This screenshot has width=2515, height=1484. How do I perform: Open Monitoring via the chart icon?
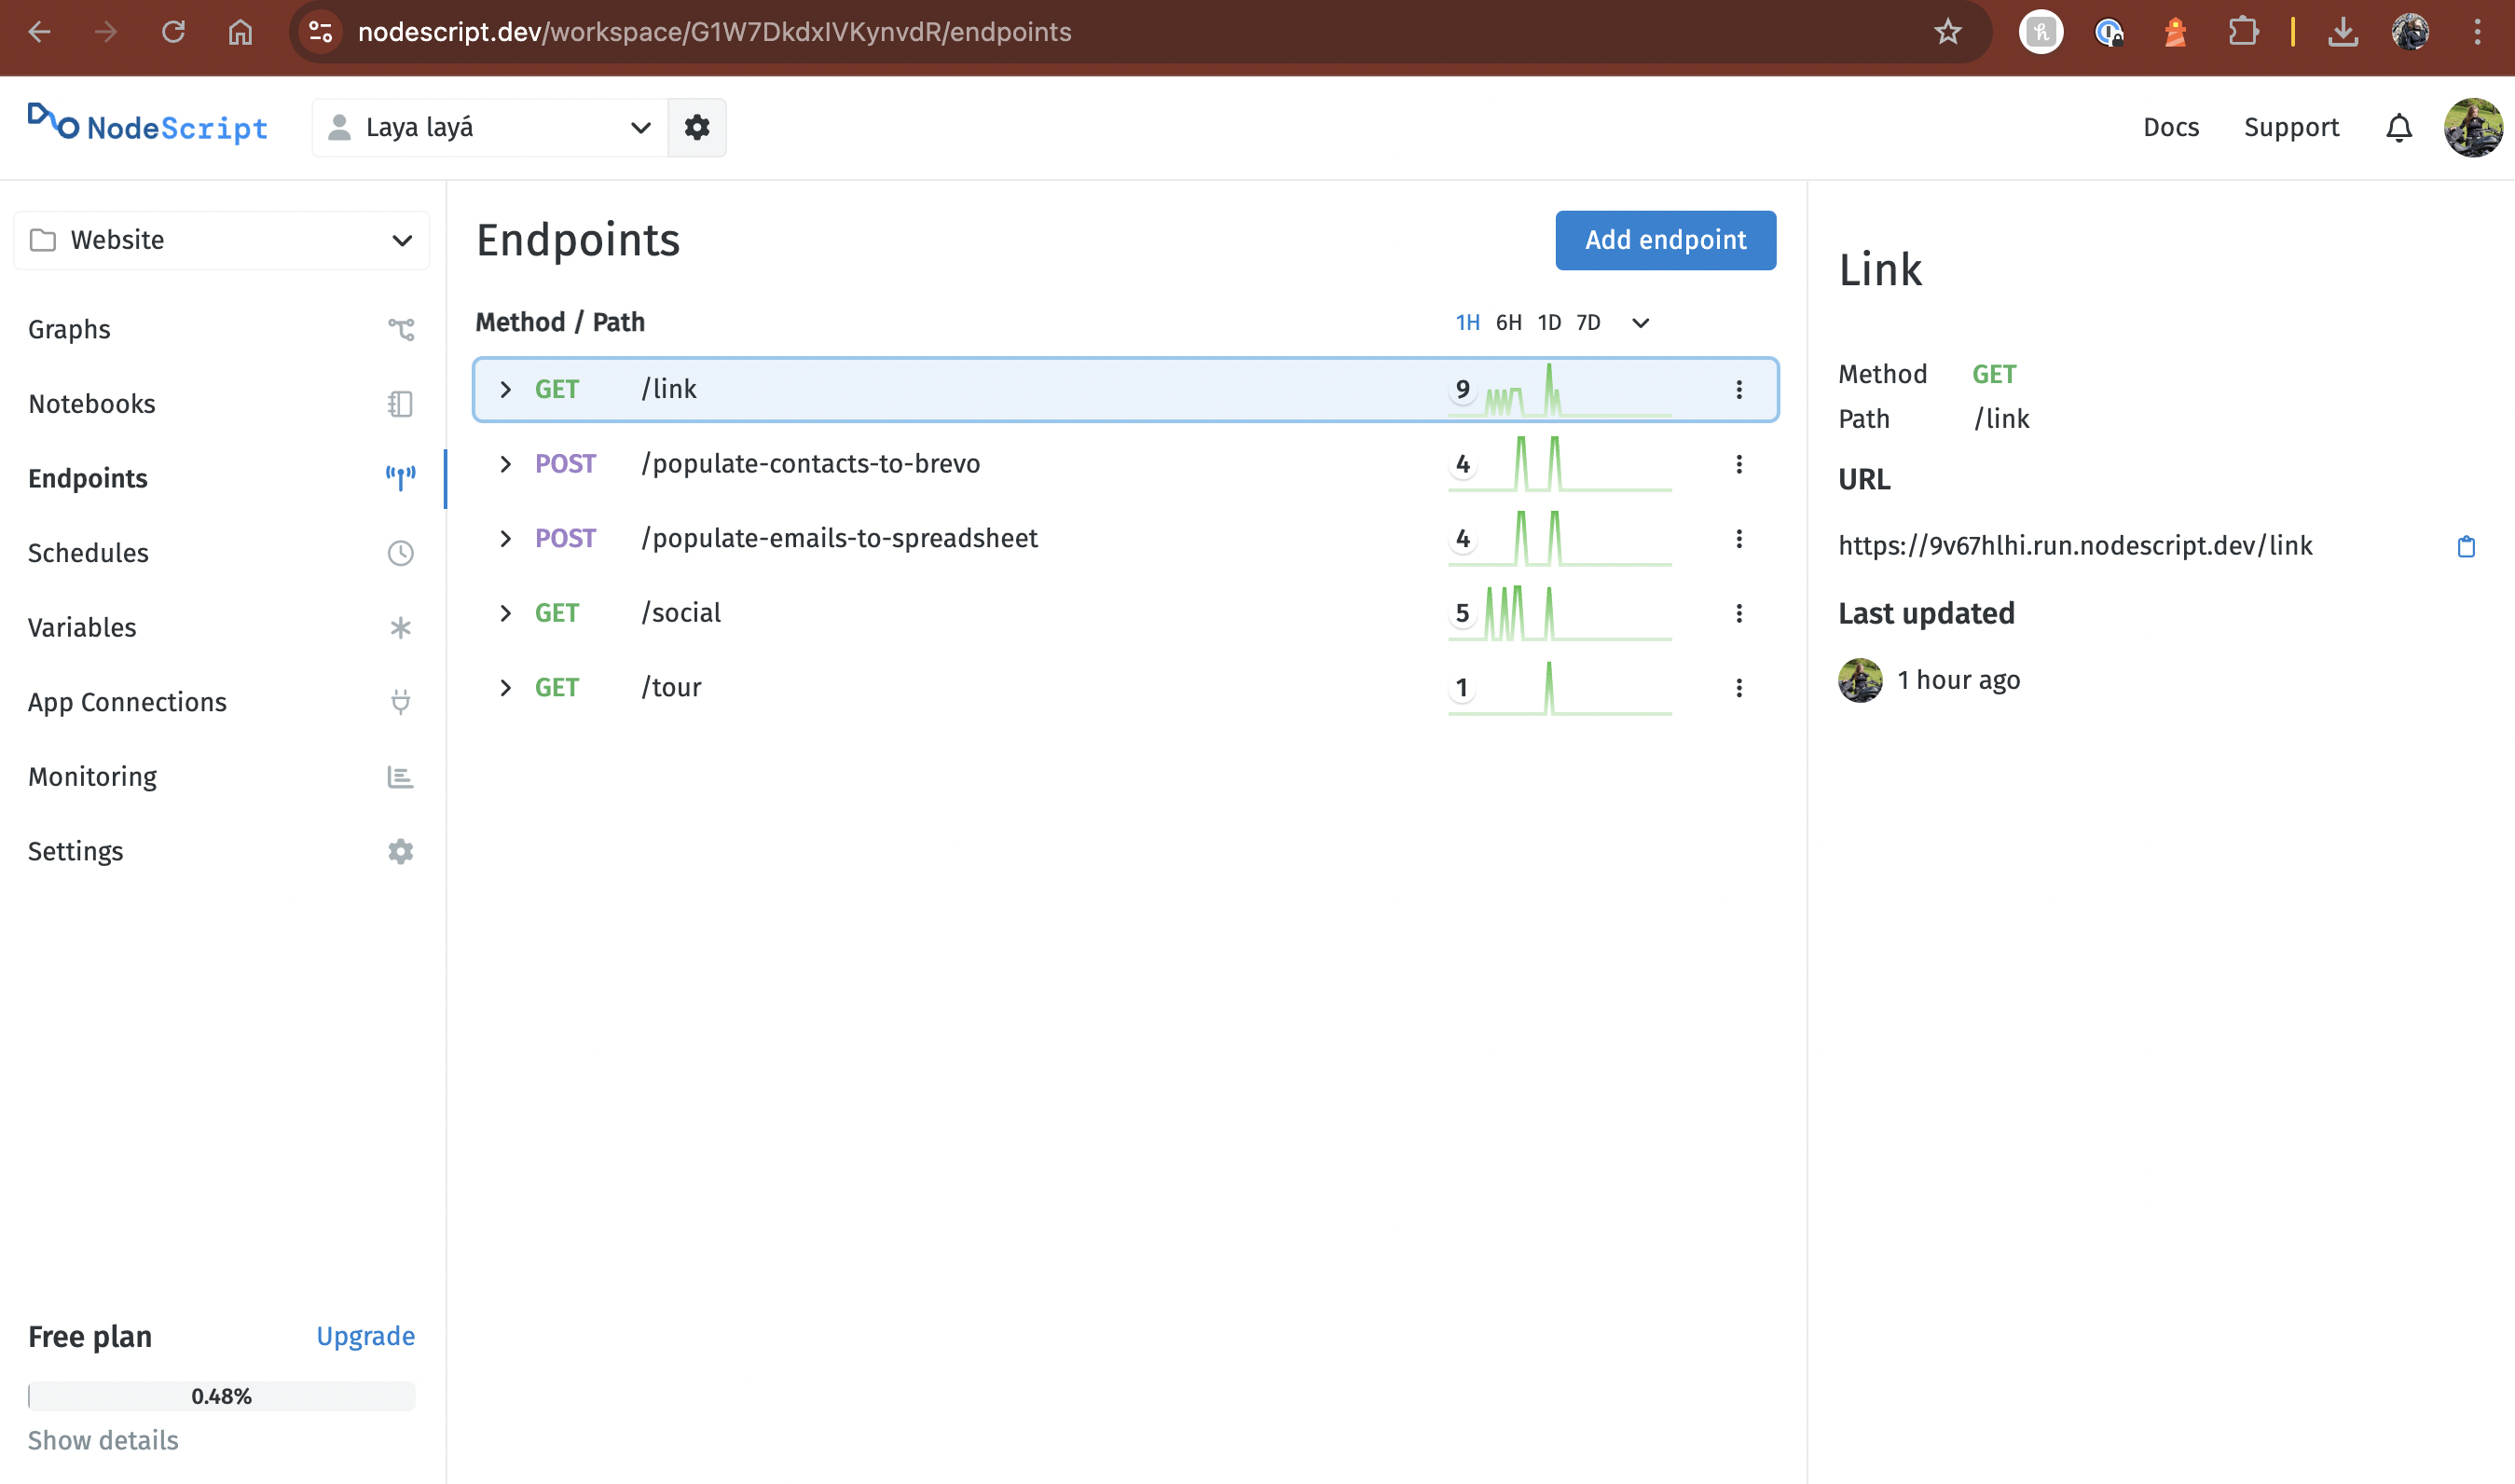[401, 776]
